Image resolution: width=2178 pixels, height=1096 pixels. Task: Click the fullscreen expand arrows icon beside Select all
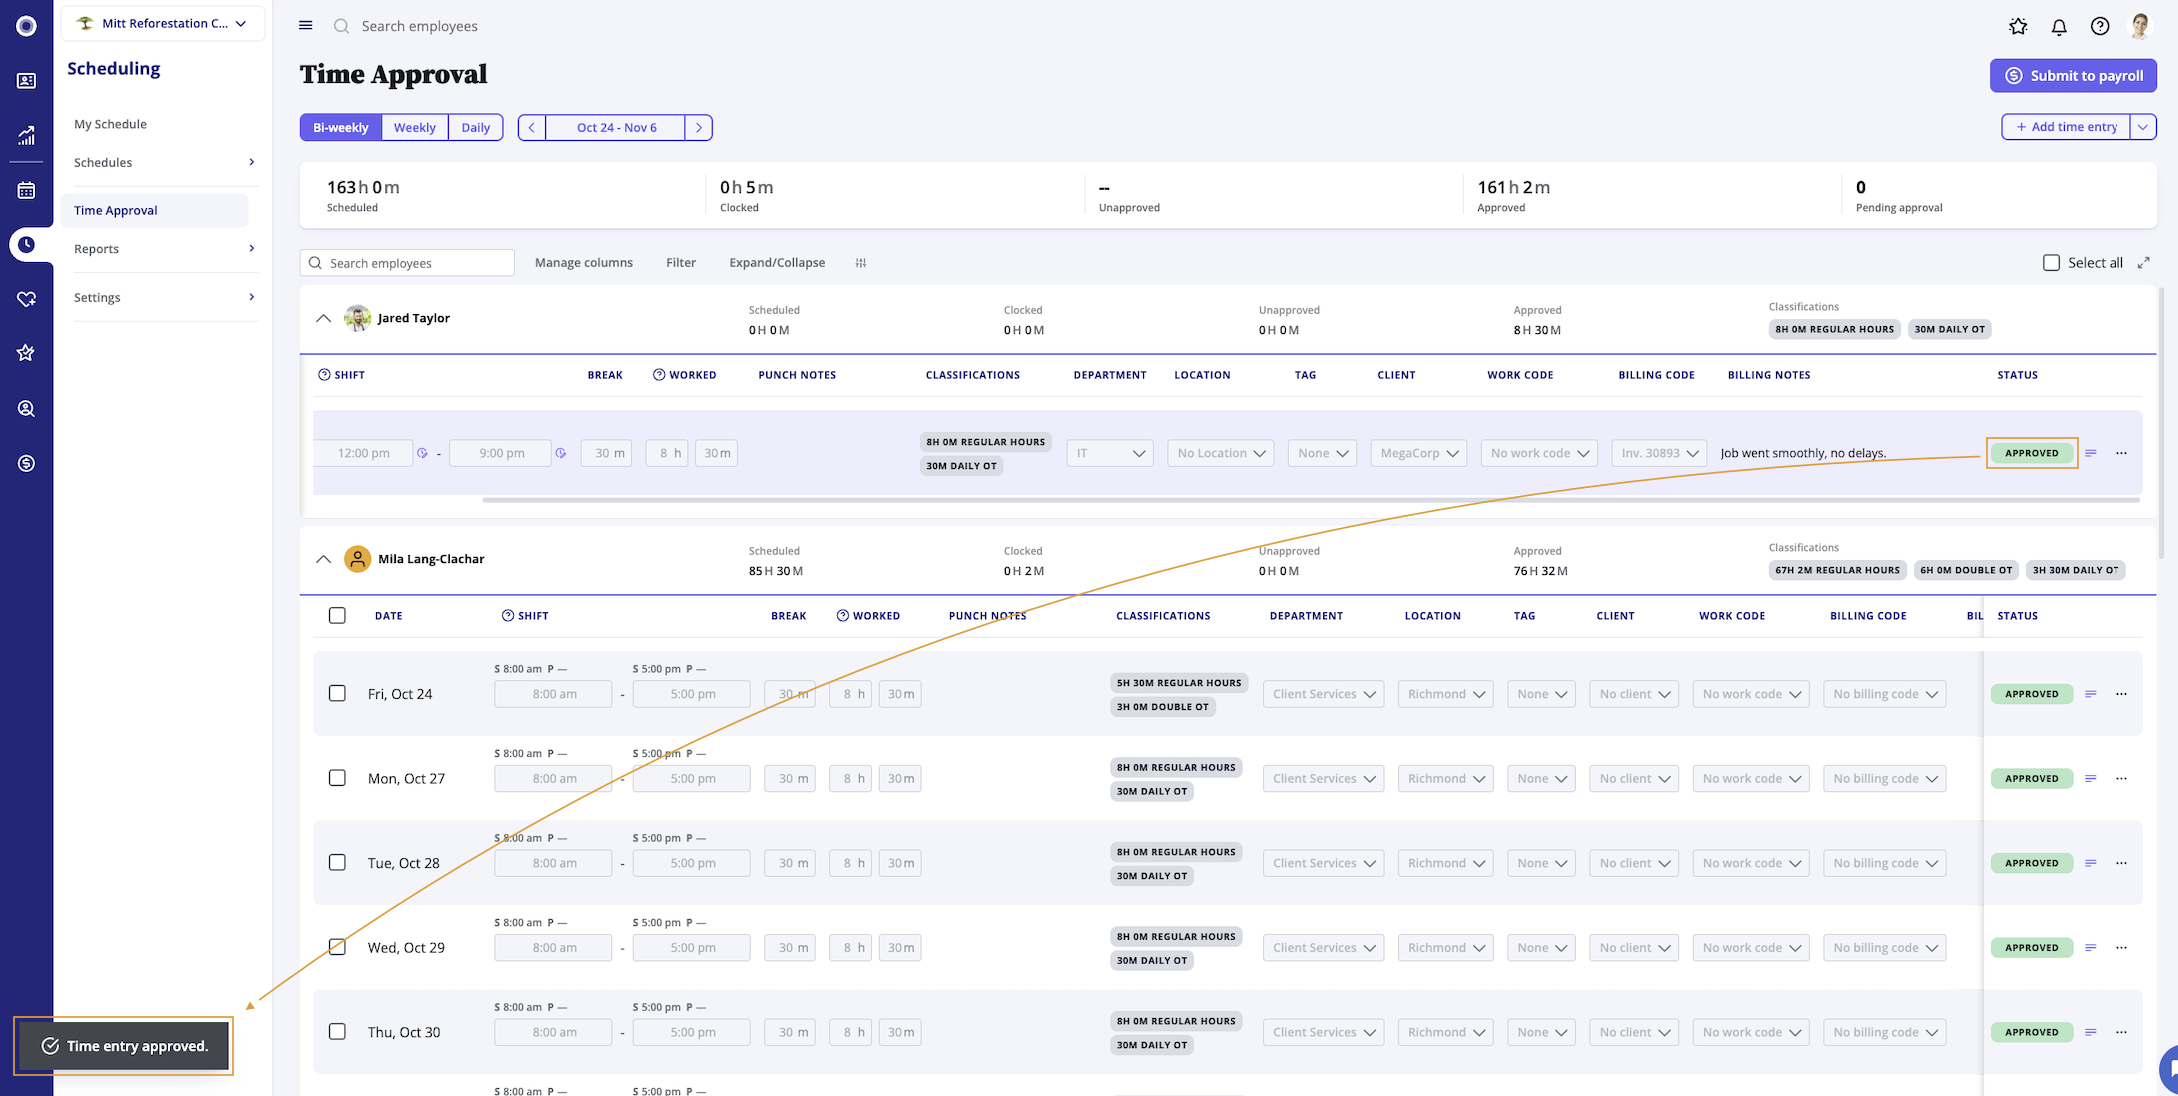click(x=2144, y=263)
